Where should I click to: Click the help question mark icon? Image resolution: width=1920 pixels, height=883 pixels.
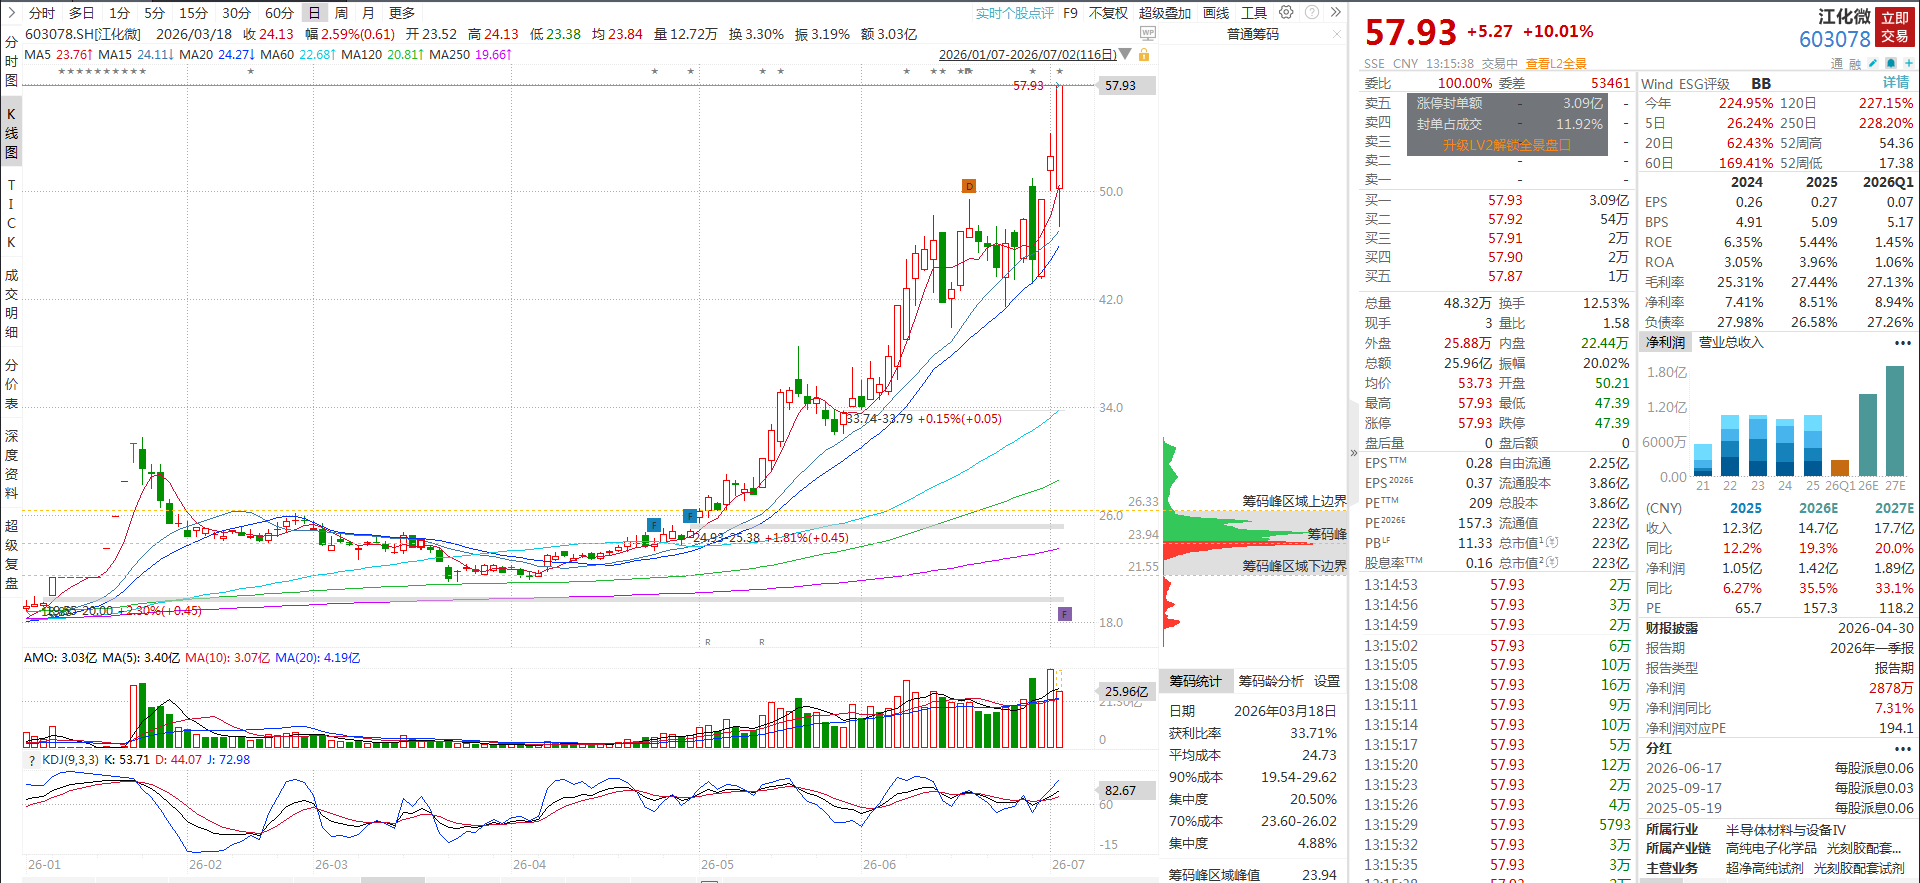point(1311,12)
